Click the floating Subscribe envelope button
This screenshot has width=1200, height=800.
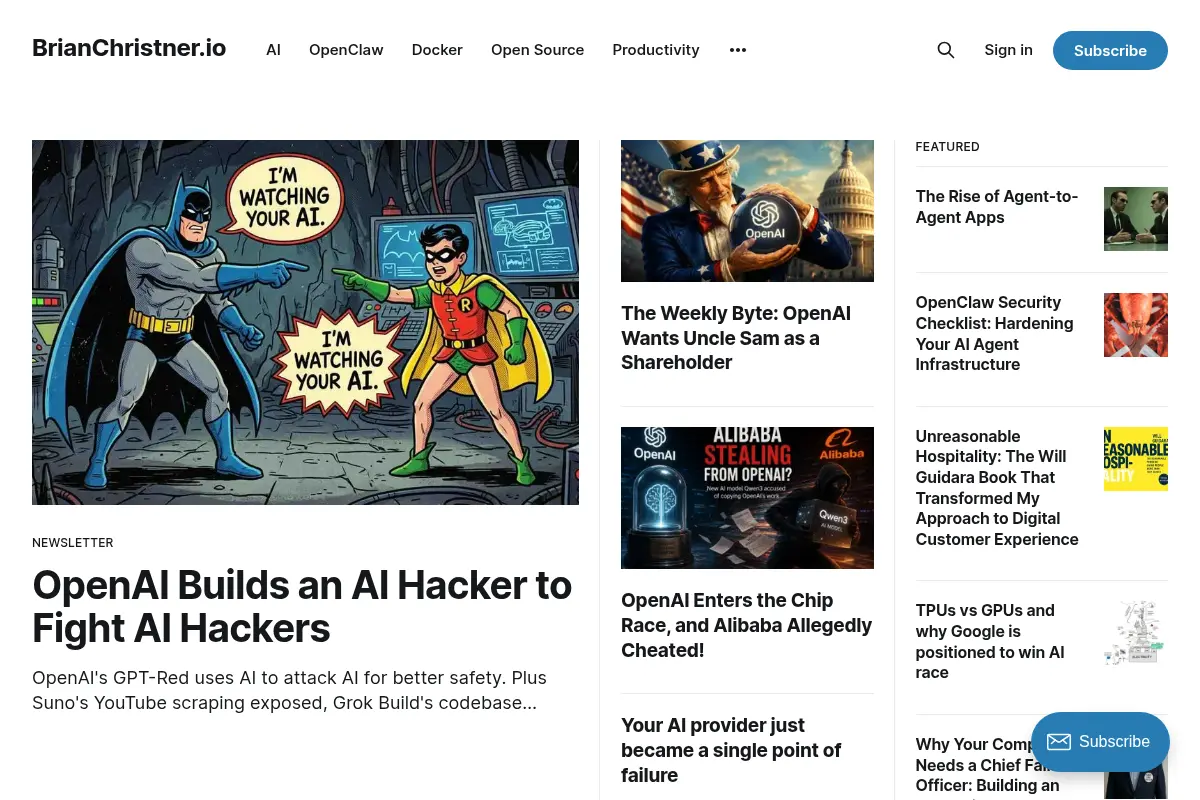coord(1100,742)
